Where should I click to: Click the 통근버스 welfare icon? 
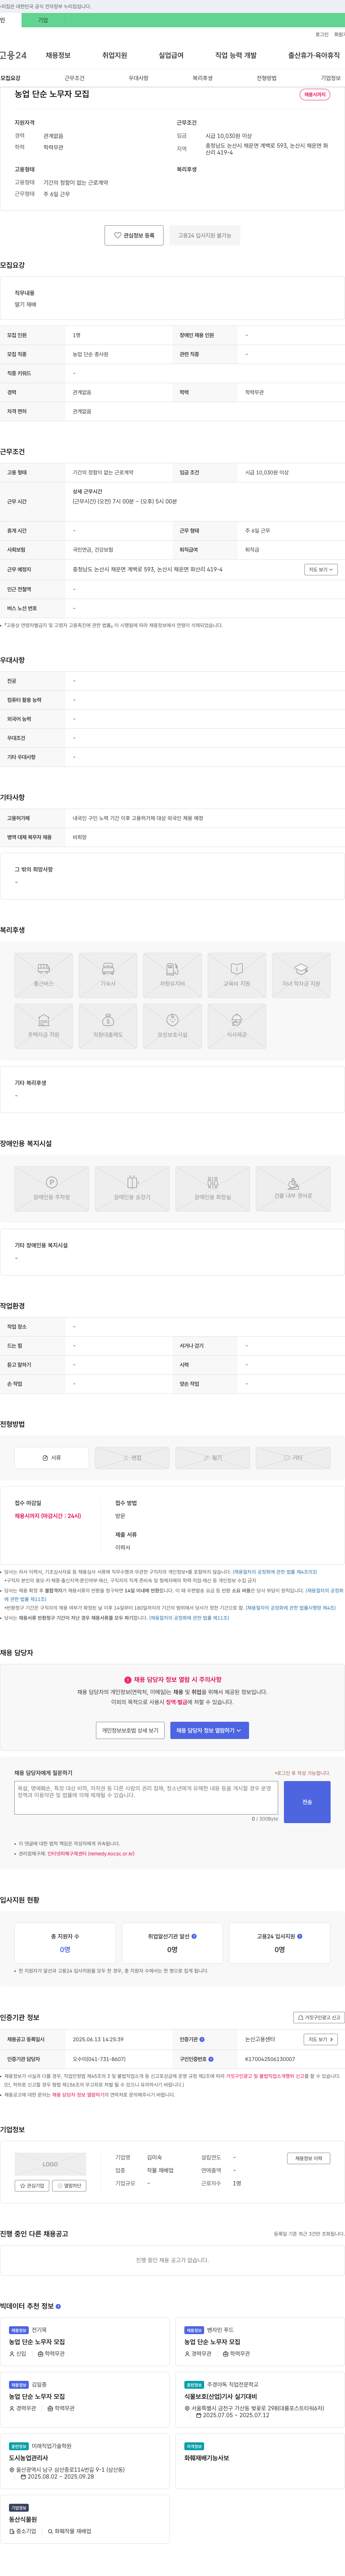(43, 975)
